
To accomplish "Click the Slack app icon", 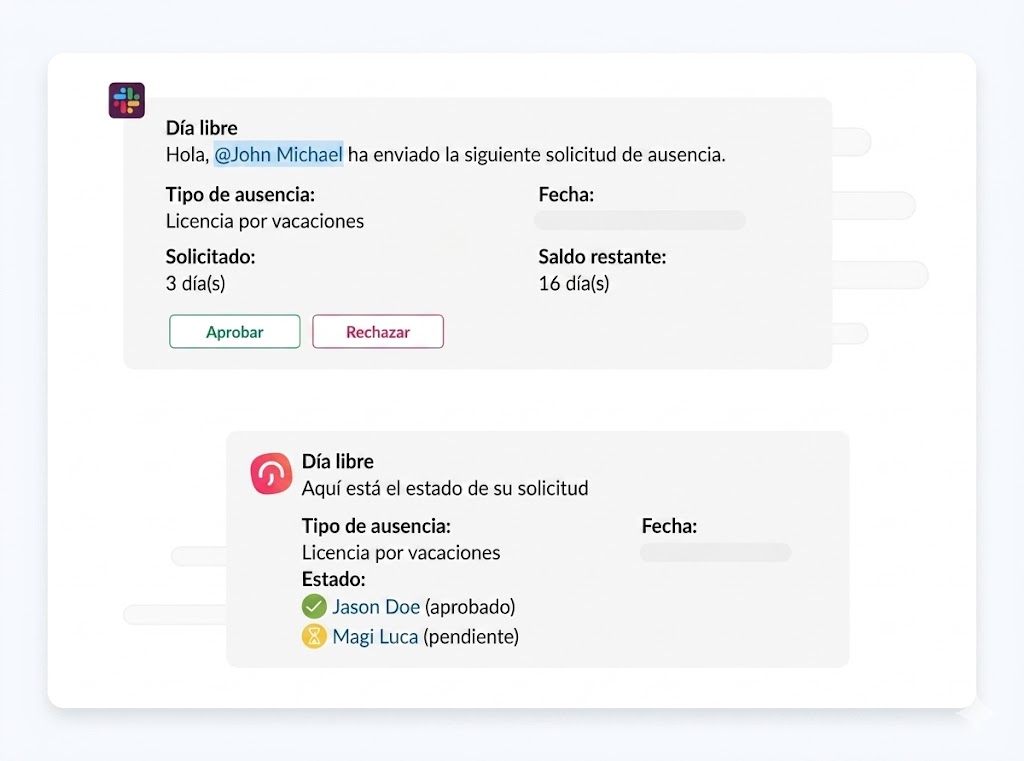I will [x=126, y=100].
